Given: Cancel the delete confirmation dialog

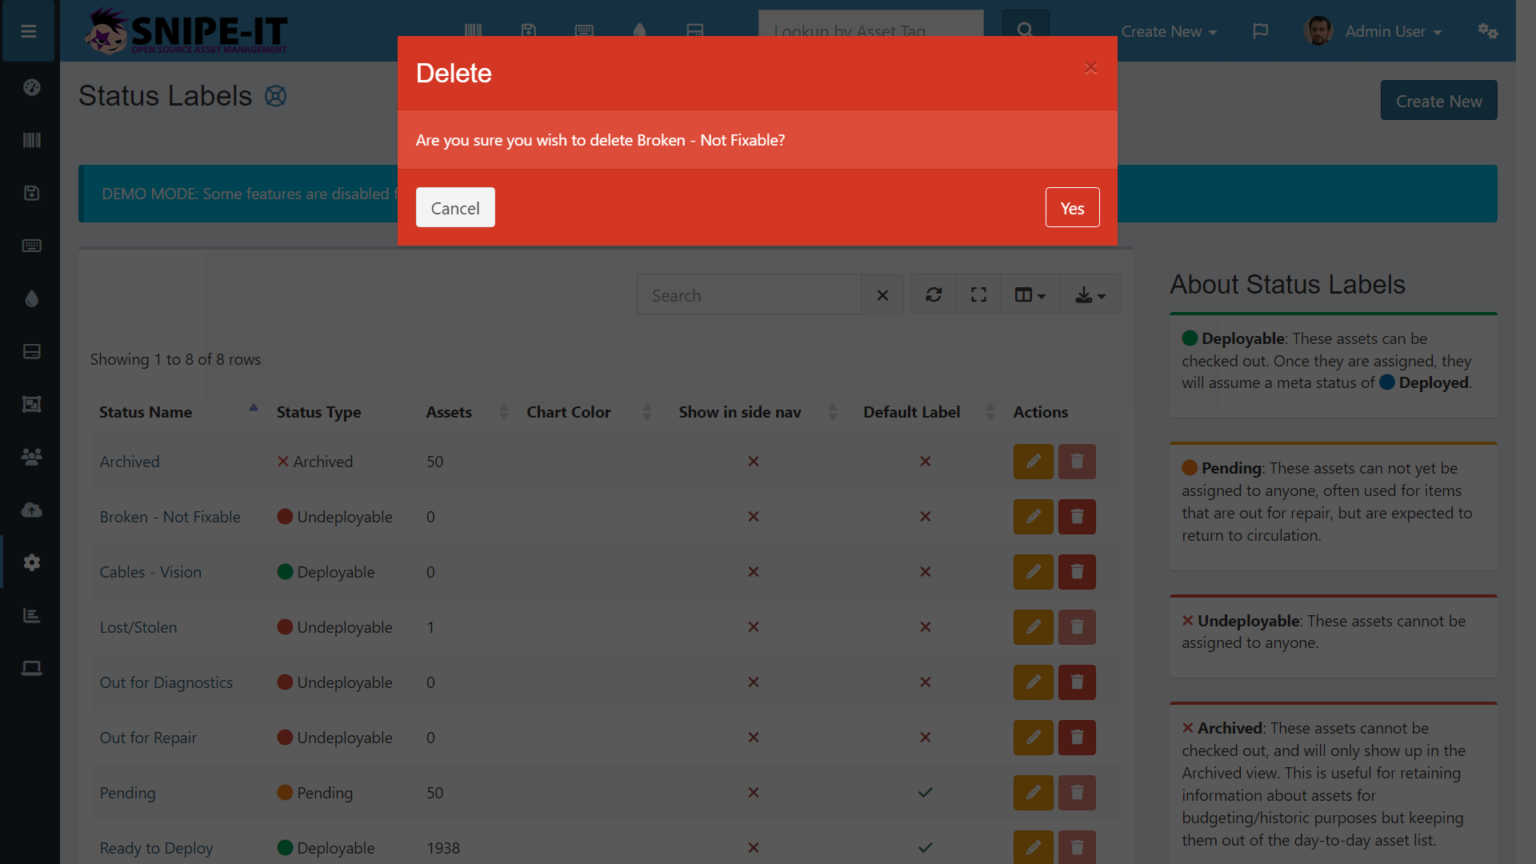Looking at the screenshot, I should [x=455, y=207].
